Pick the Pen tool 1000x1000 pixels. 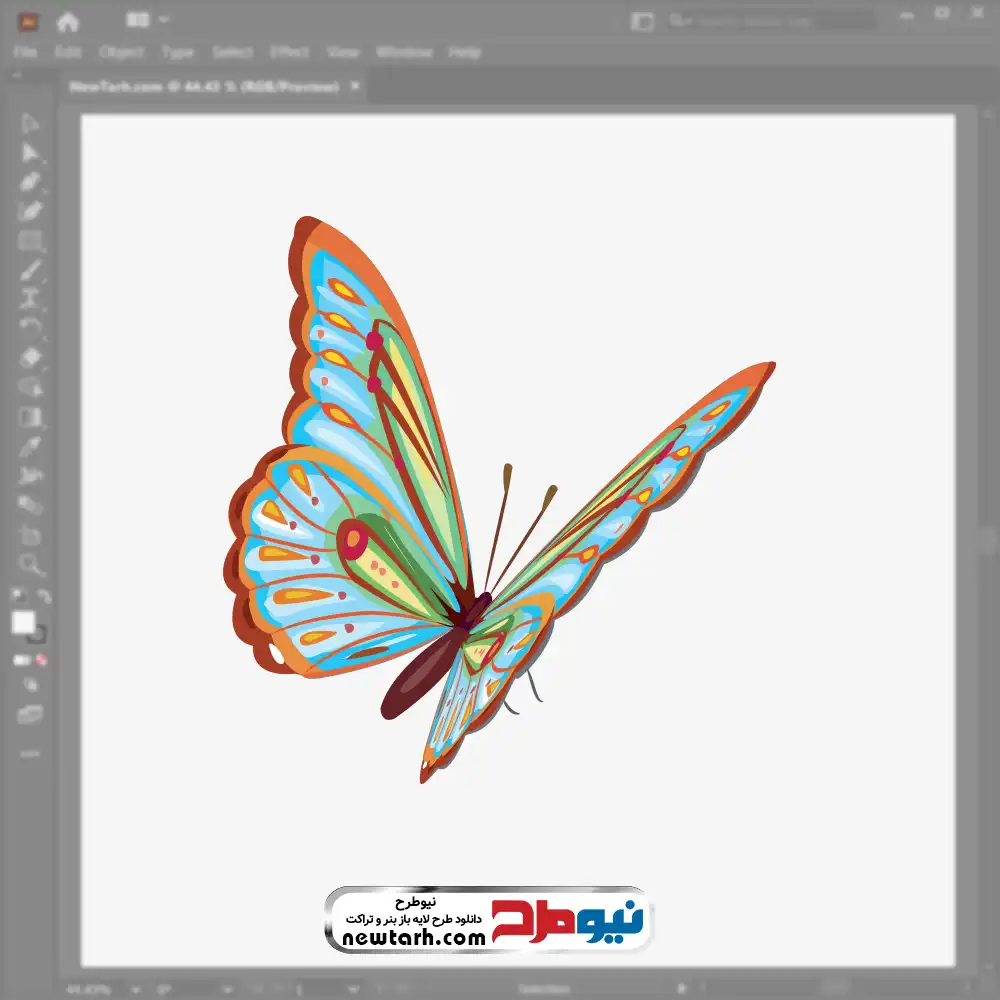coord(30,182)
